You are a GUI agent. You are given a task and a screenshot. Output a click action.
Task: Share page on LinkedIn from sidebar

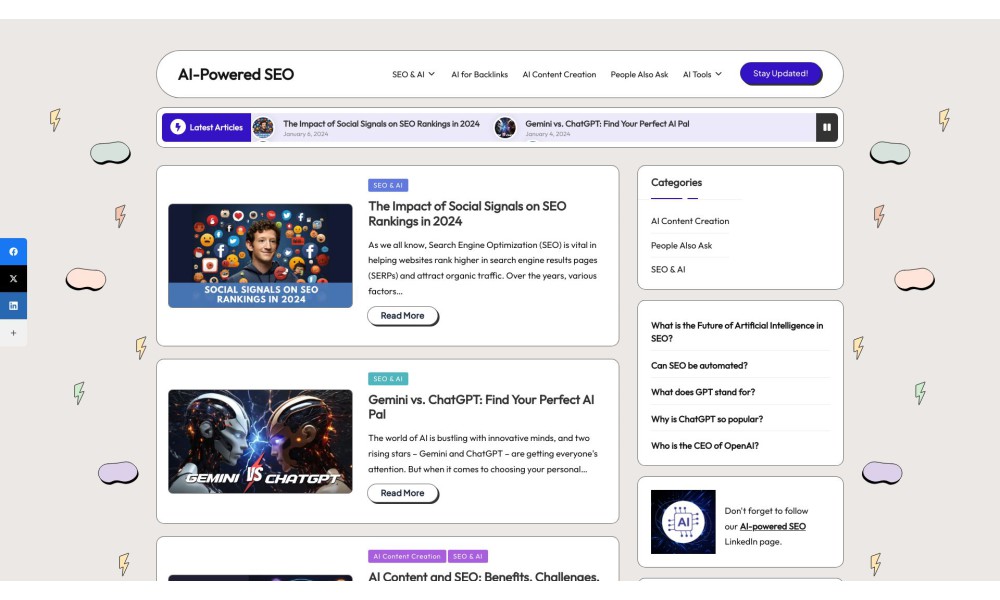click(x=13, y=305)
